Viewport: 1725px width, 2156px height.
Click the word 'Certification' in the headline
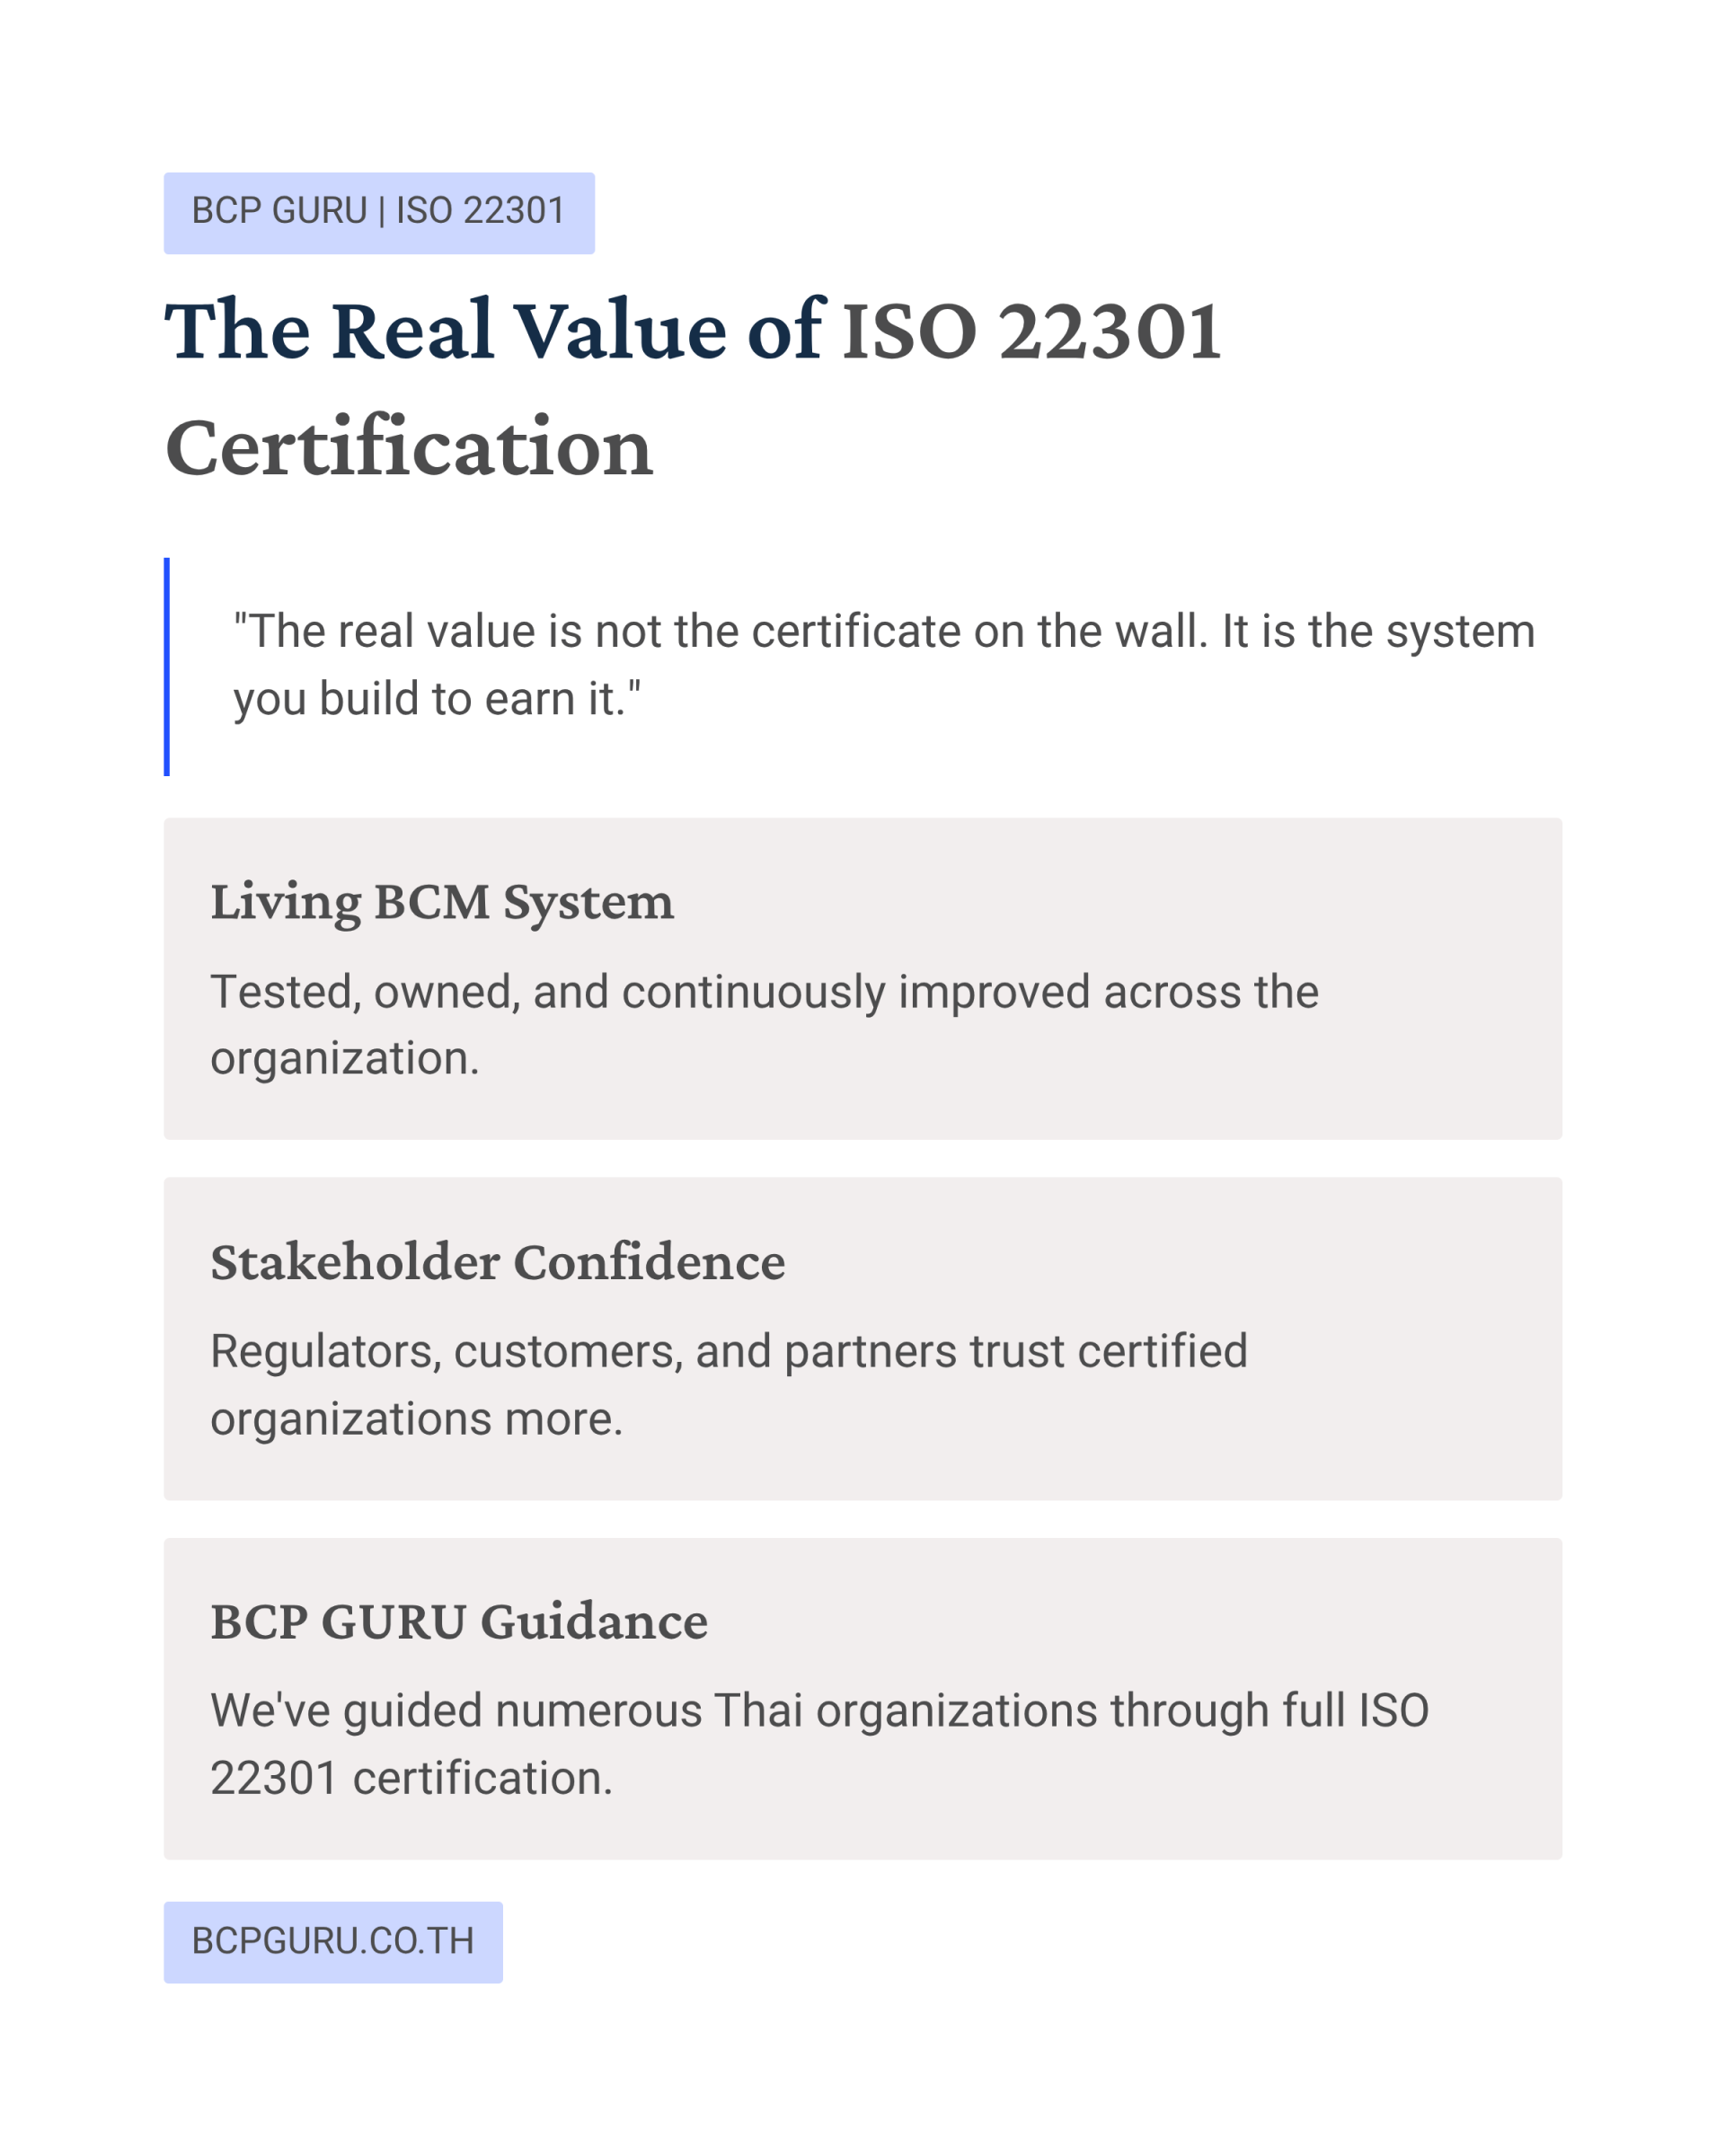tap(408, 447)
